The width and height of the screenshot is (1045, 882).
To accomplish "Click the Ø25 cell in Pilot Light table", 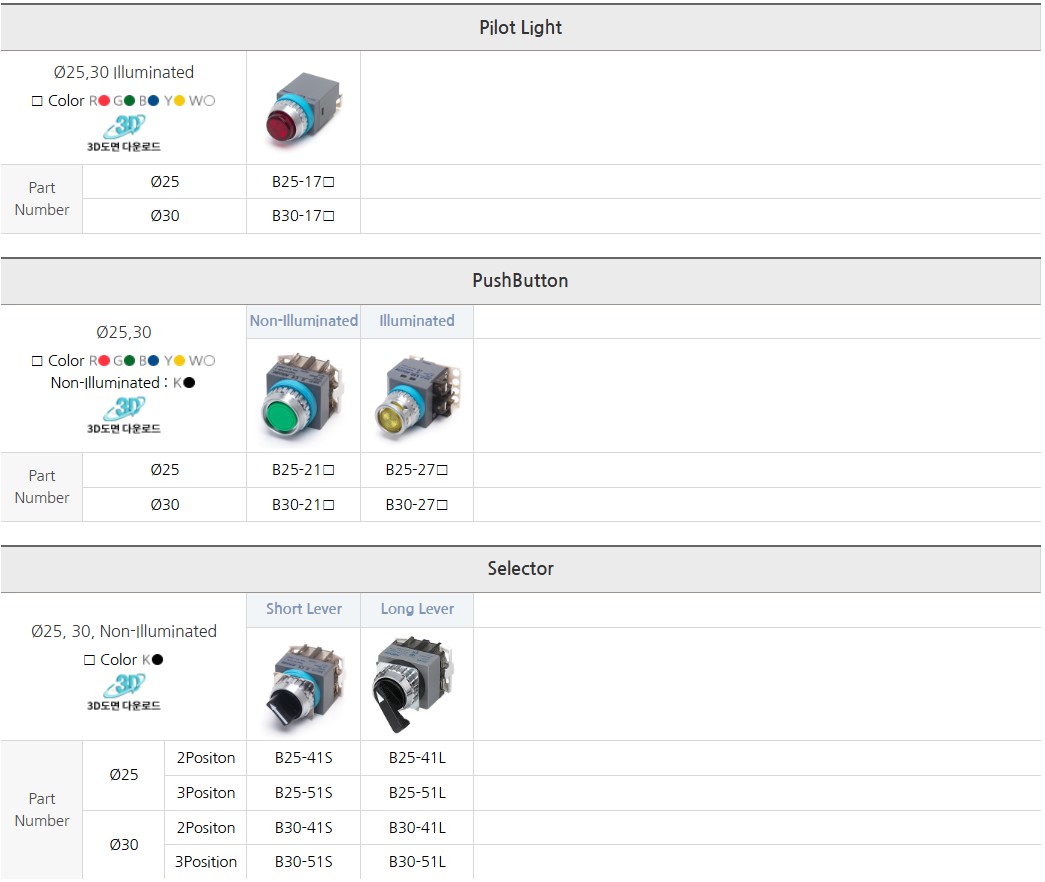I will [165, 182].
